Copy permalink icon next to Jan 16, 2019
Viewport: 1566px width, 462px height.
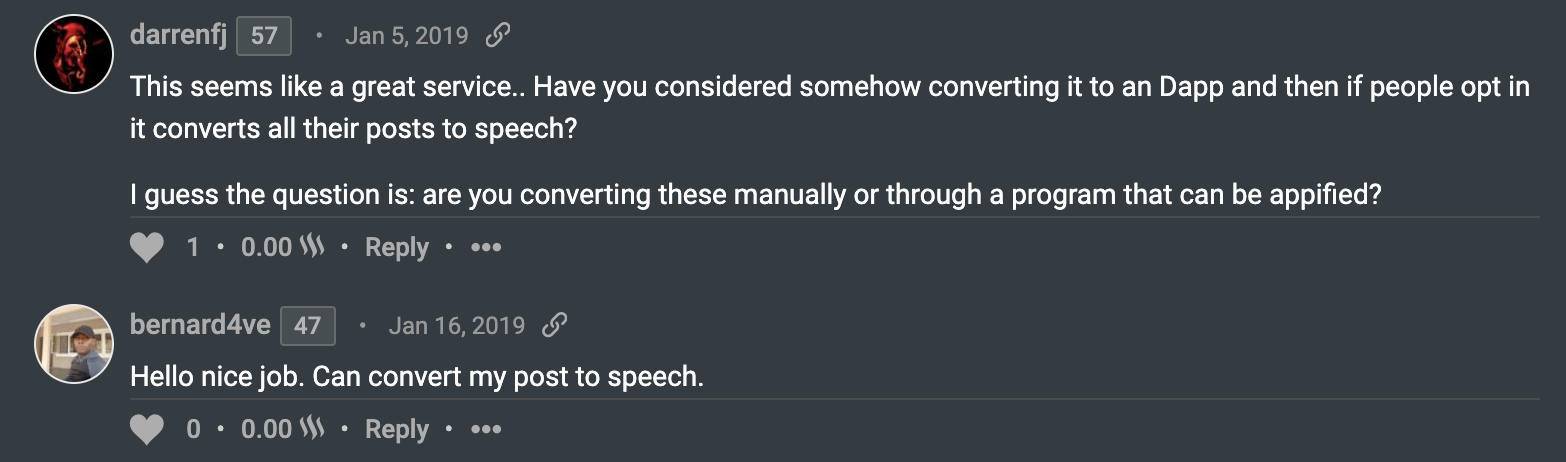[554, 325]
